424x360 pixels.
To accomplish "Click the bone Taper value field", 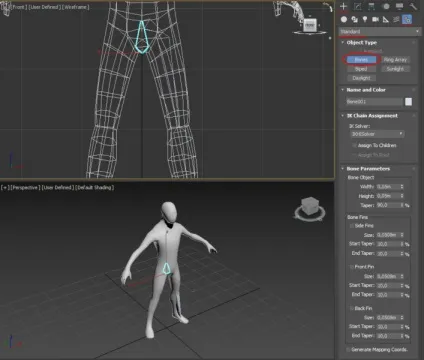I will coord(388,205).
